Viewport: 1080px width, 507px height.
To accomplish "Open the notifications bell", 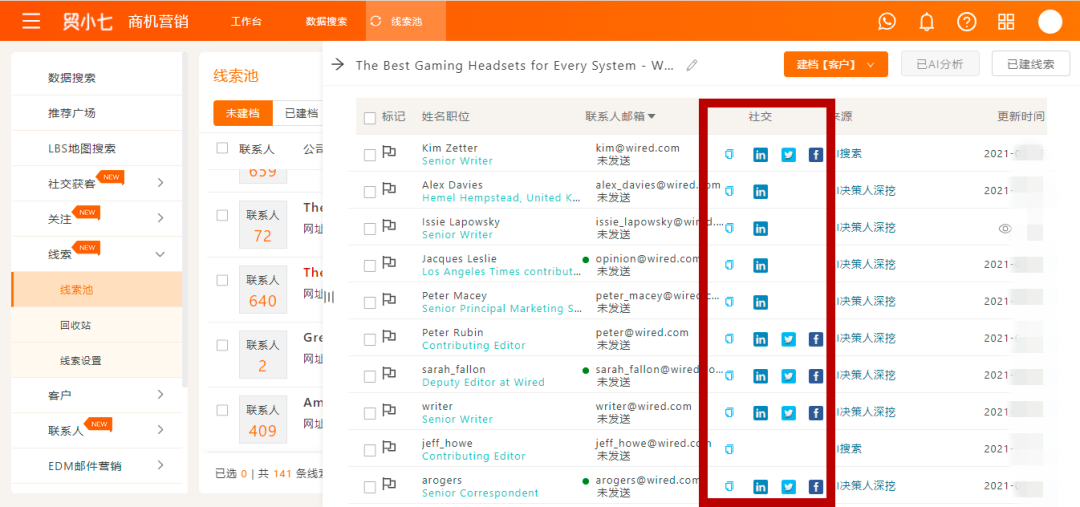I will coord(927,21).
